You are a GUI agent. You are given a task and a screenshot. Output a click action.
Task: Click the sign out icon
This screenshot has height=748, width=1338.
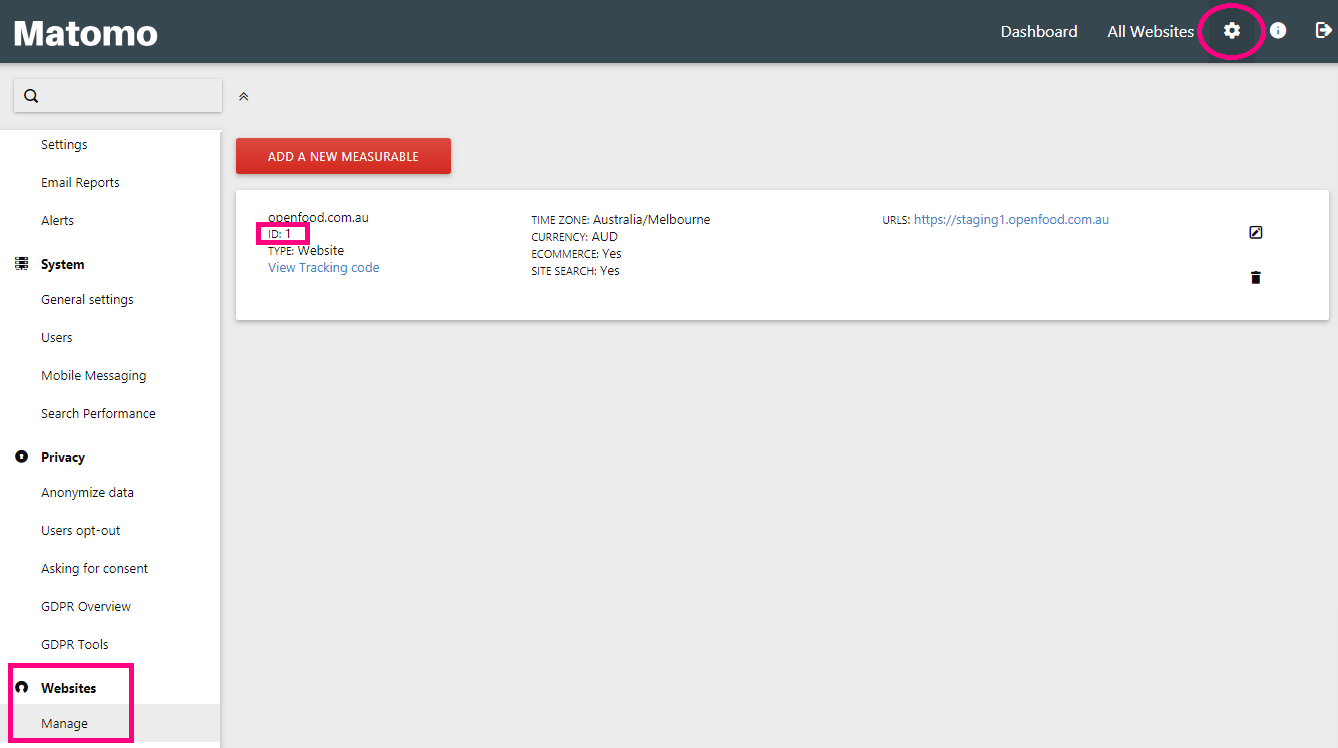(x=1323, y=31)
